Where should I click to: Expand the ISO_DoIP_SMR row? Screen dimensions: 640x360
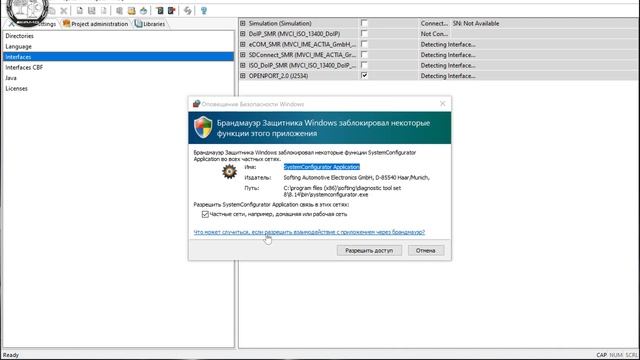[x=243, y=65]
